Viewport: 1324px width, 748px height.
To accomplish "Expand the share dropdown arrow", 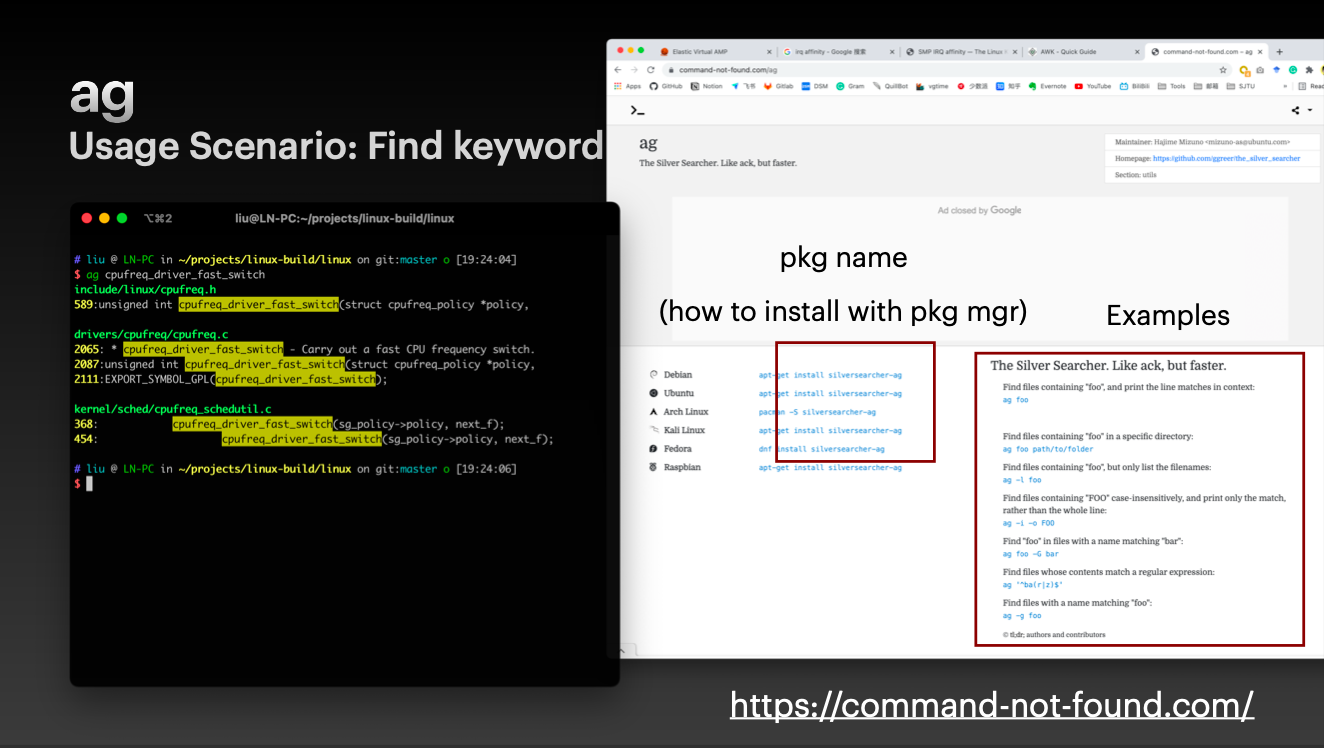I will (x=1309, y=111).
